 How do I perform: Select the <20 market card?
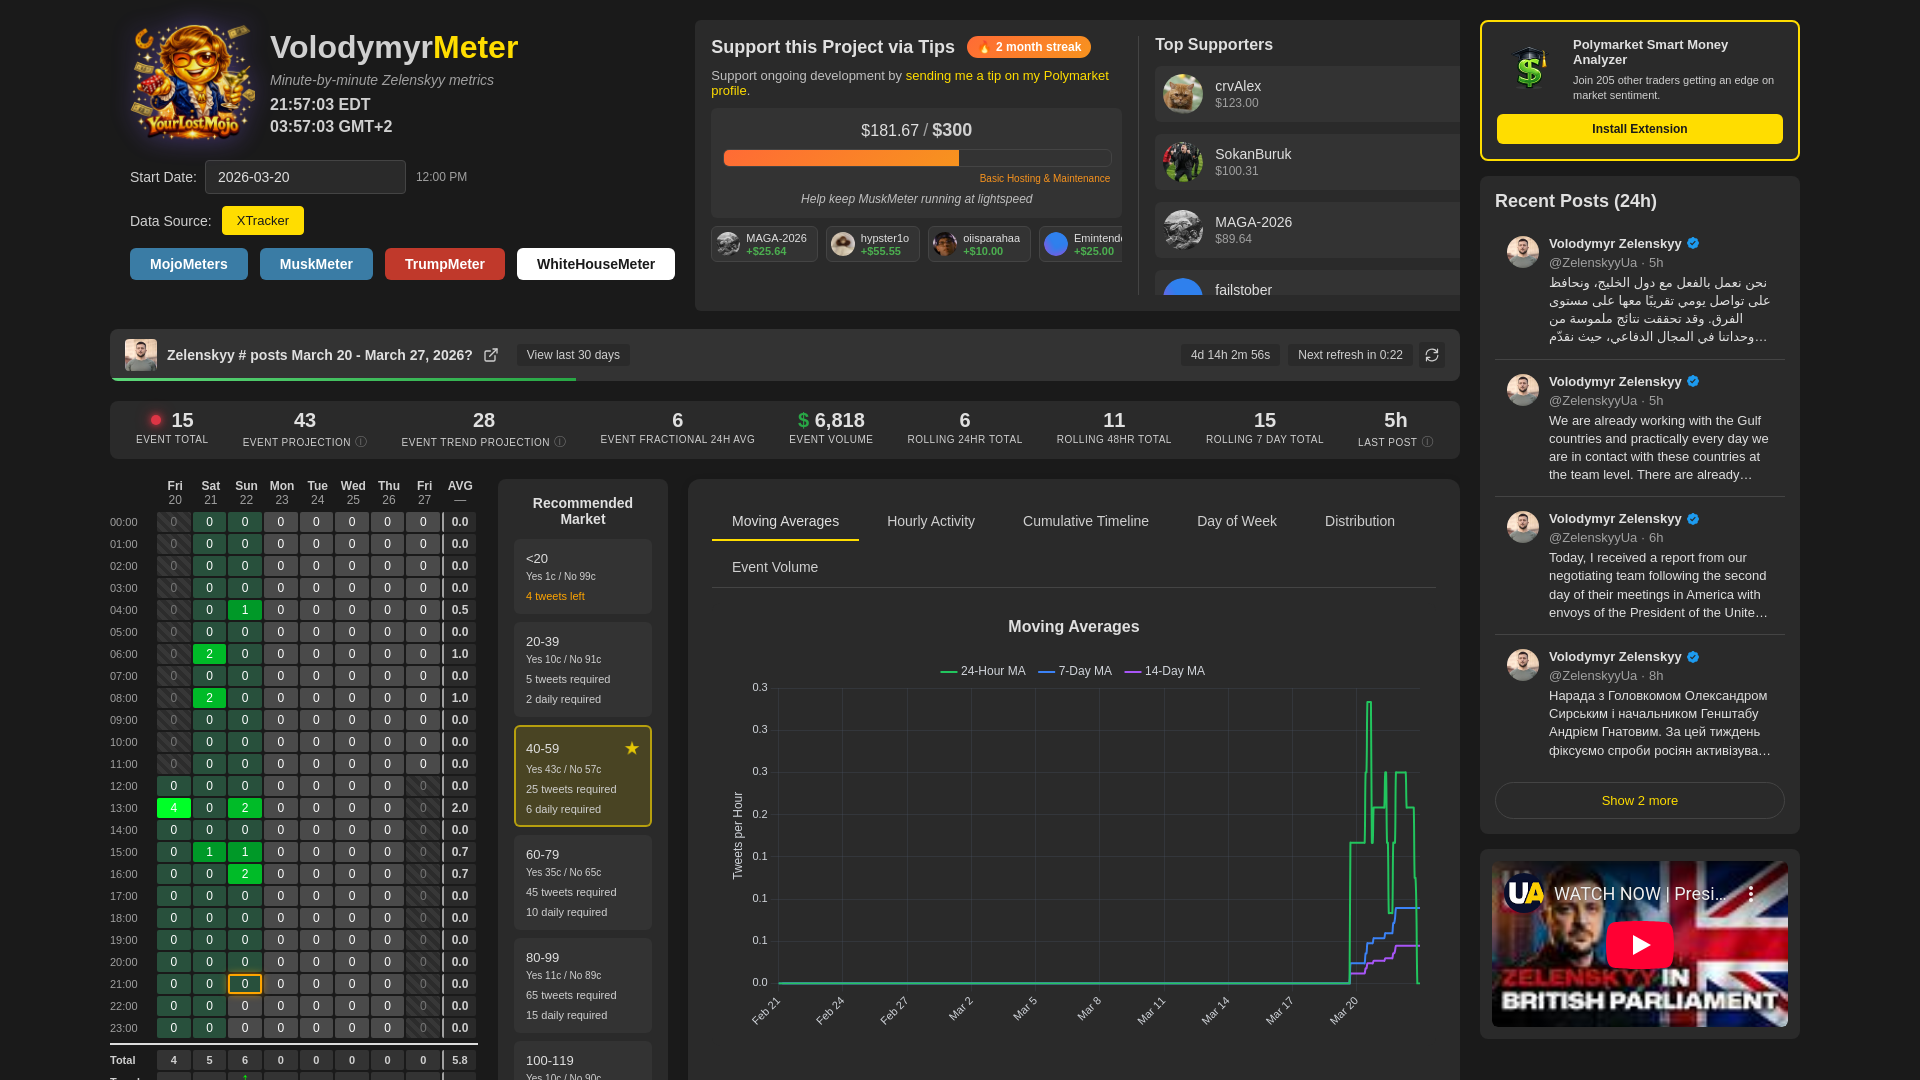(583, 577)
